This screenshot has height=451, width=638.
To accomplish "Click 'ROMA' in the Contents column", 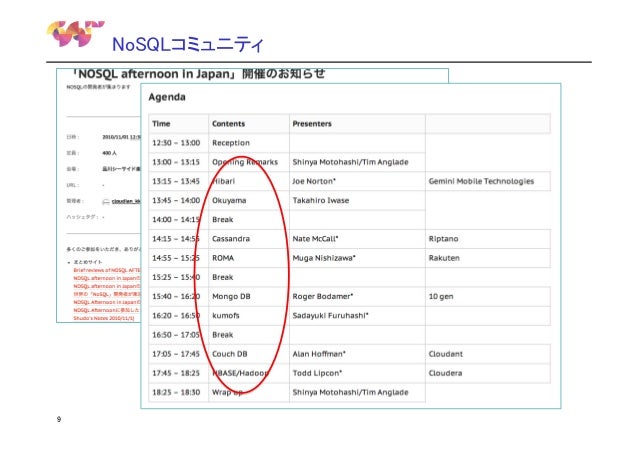I will tap(223, 258).
